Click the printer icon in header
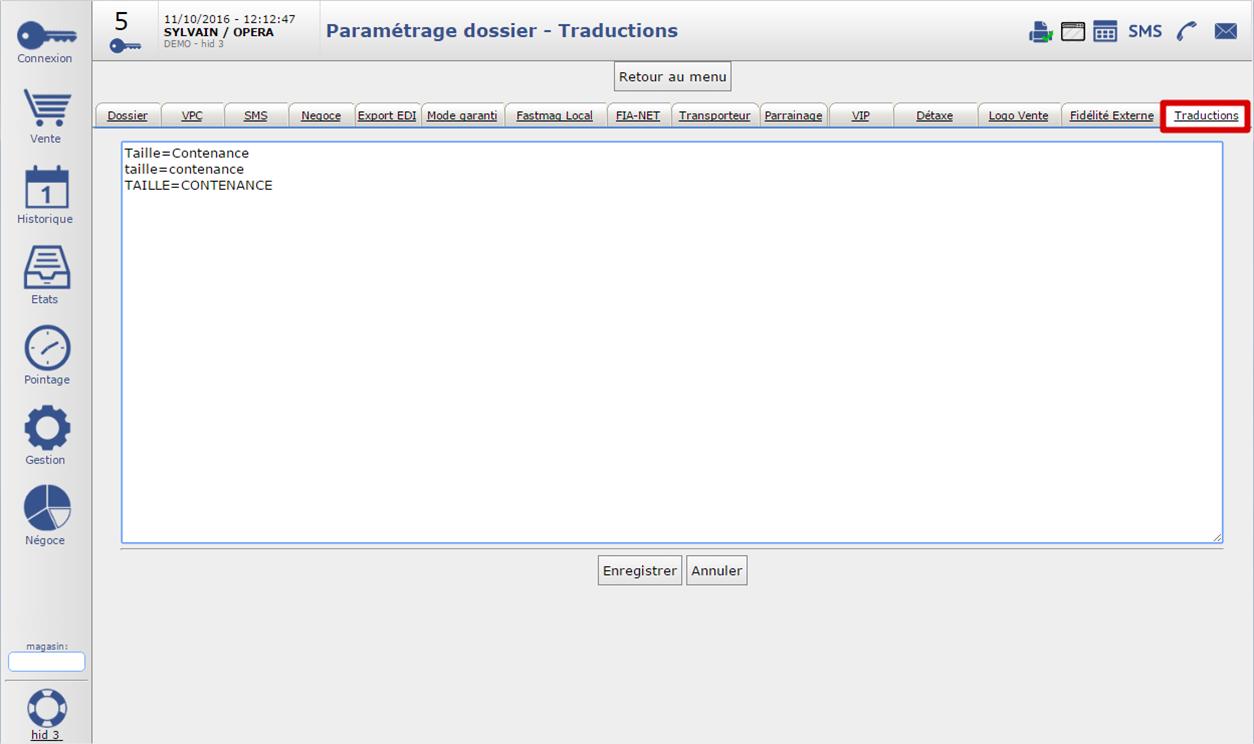This screenshot has width=1254, height=744. (1040, 32)
